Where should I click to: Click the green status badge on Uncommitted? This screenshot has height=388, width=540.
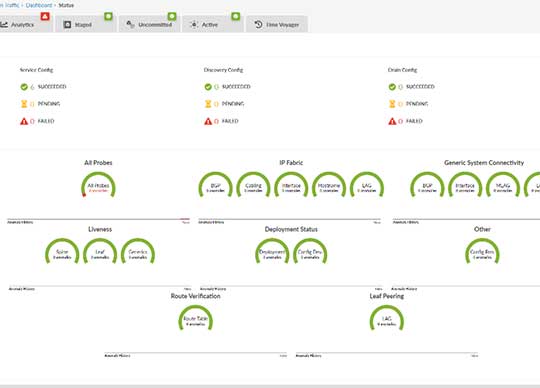coord(172,16)
